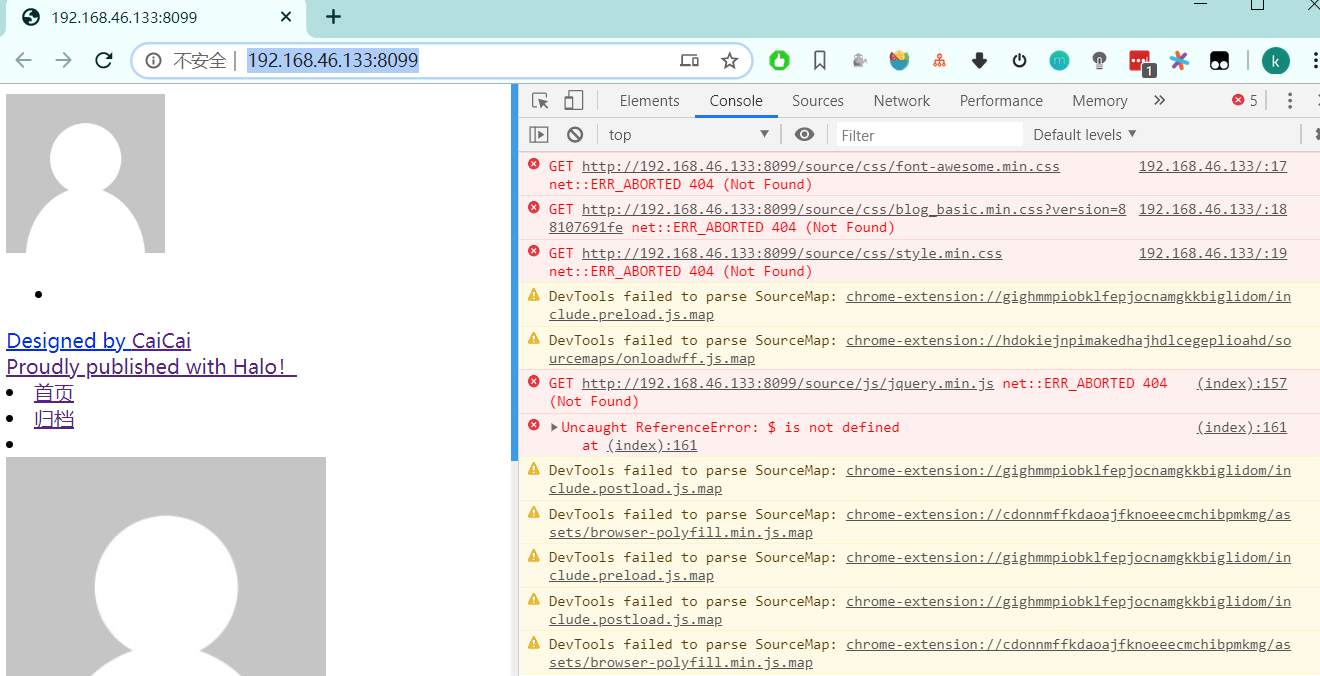This screenshot has height=676, width=1320.
Task: Clear the console messages
Action: tap(575, 134)
